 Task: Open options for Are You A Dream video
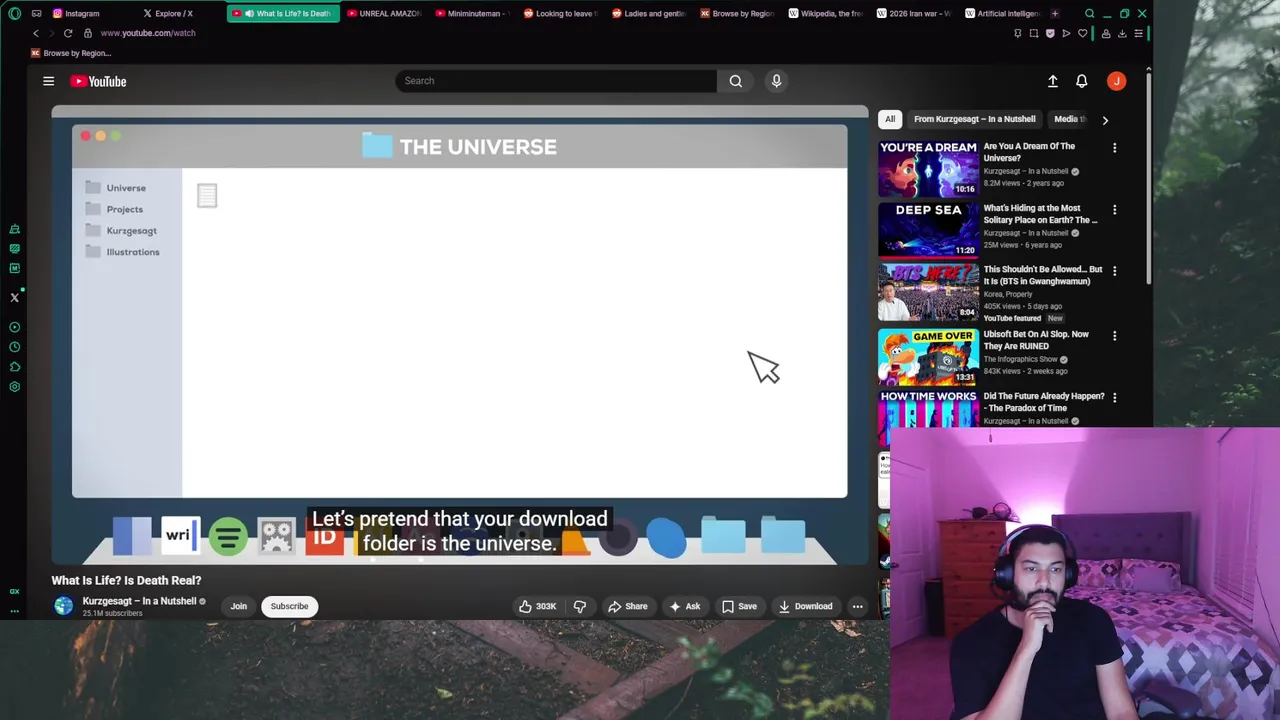[1114, 148]
